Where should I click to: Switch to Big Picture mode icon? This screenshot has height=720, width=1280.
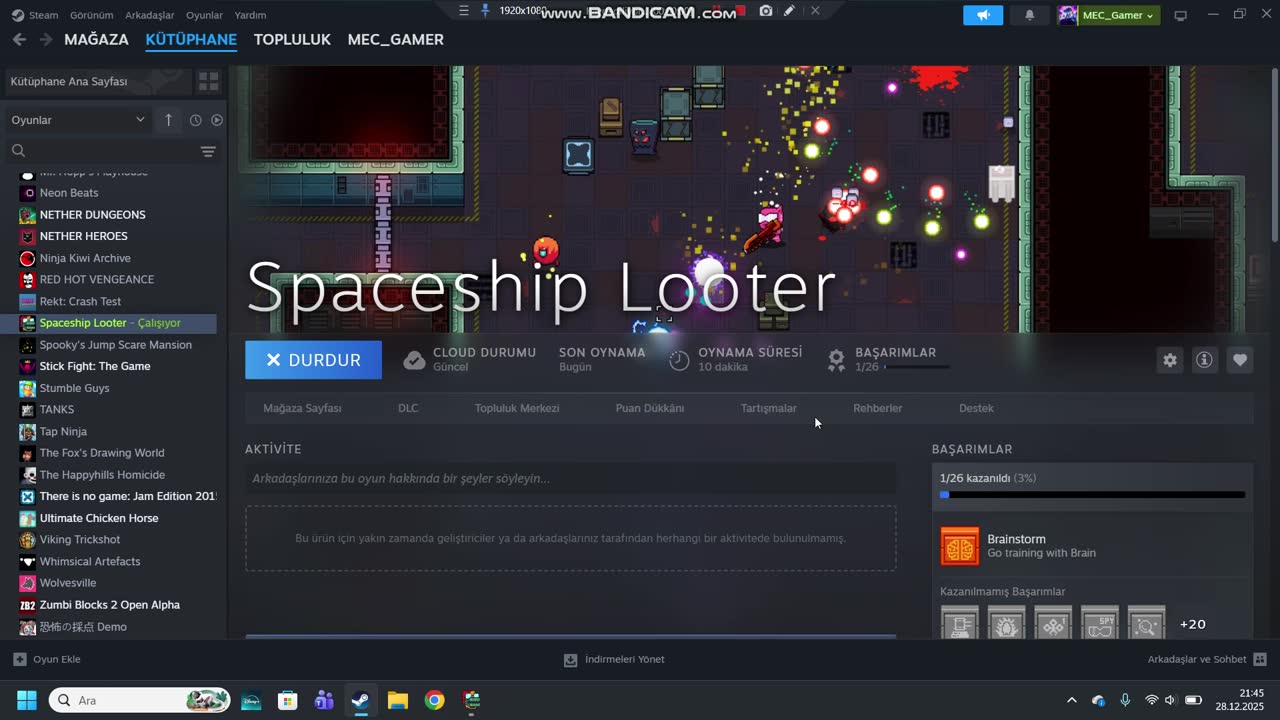[1180, 15]
